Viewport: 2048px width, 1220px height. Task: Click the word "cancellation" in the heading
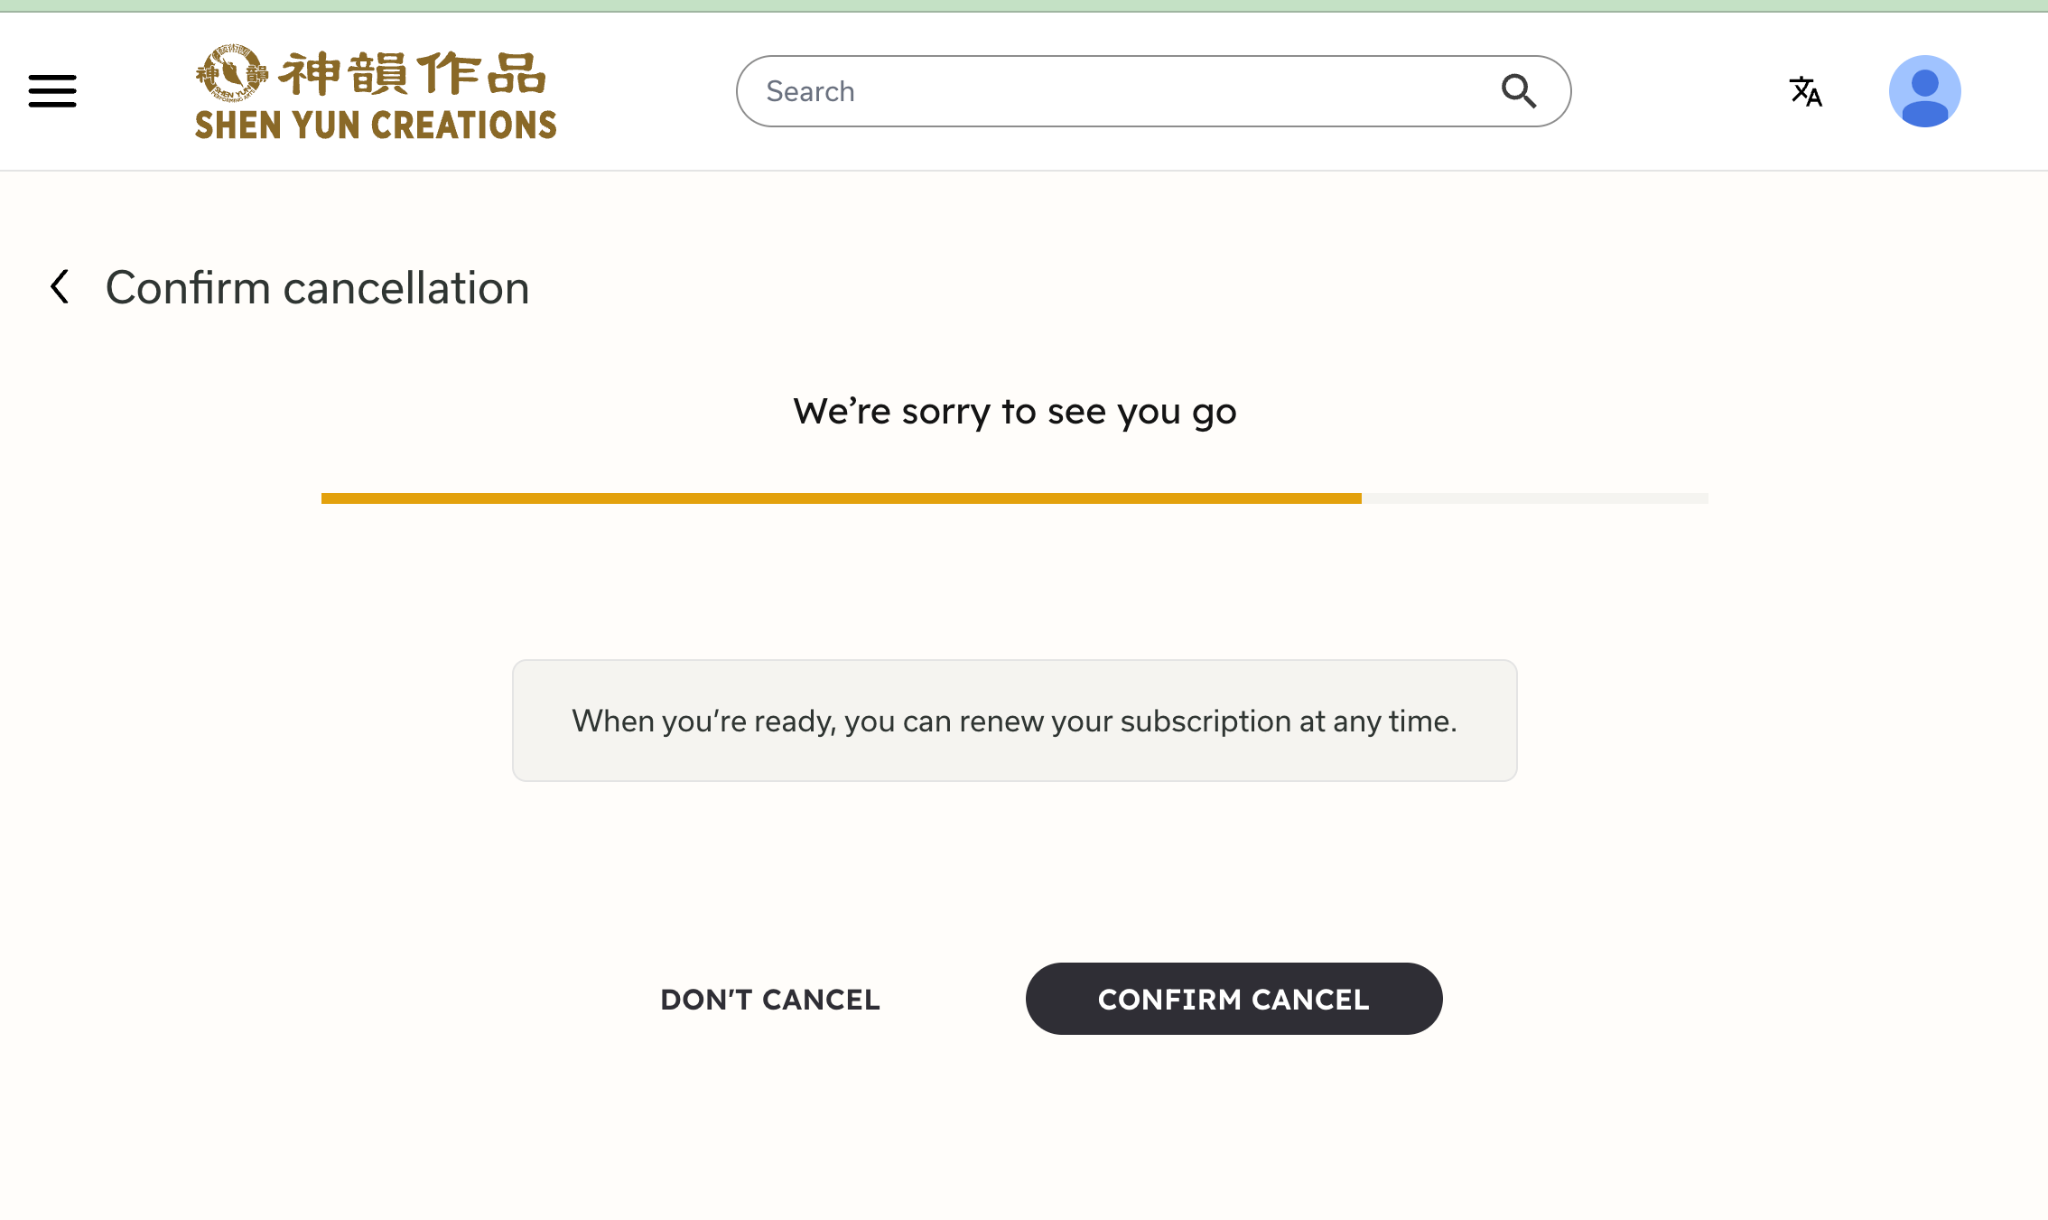[x=406, y=288]
